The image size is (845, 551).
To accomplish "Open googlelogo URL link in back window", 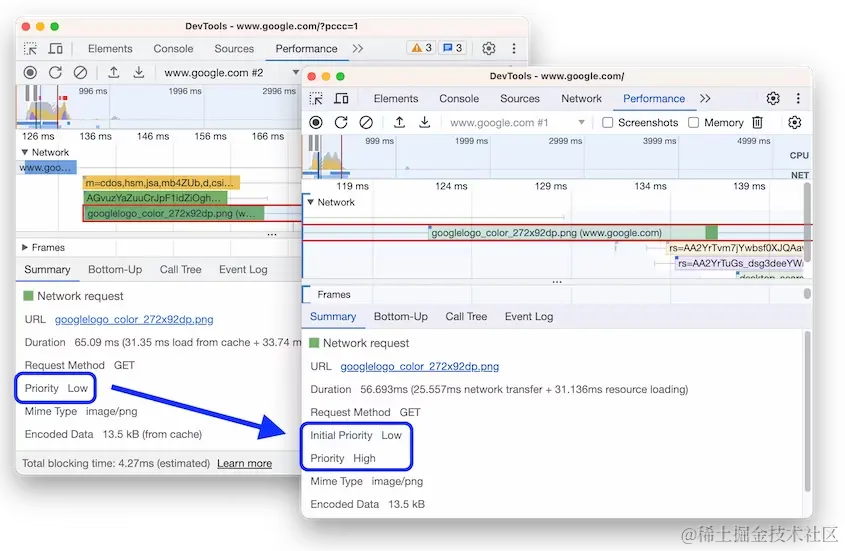I will click(134, 320).
